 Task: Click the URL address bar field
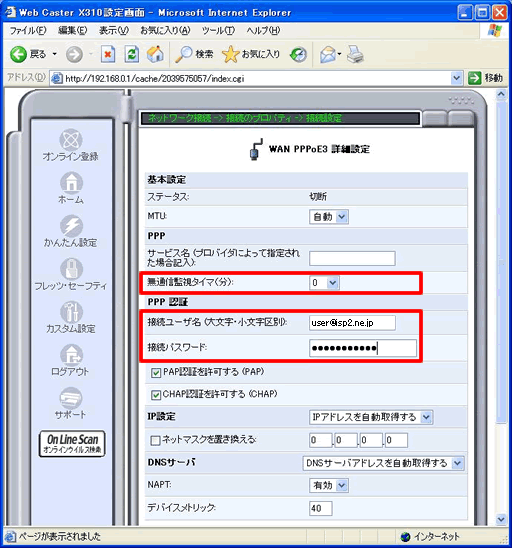258,79
